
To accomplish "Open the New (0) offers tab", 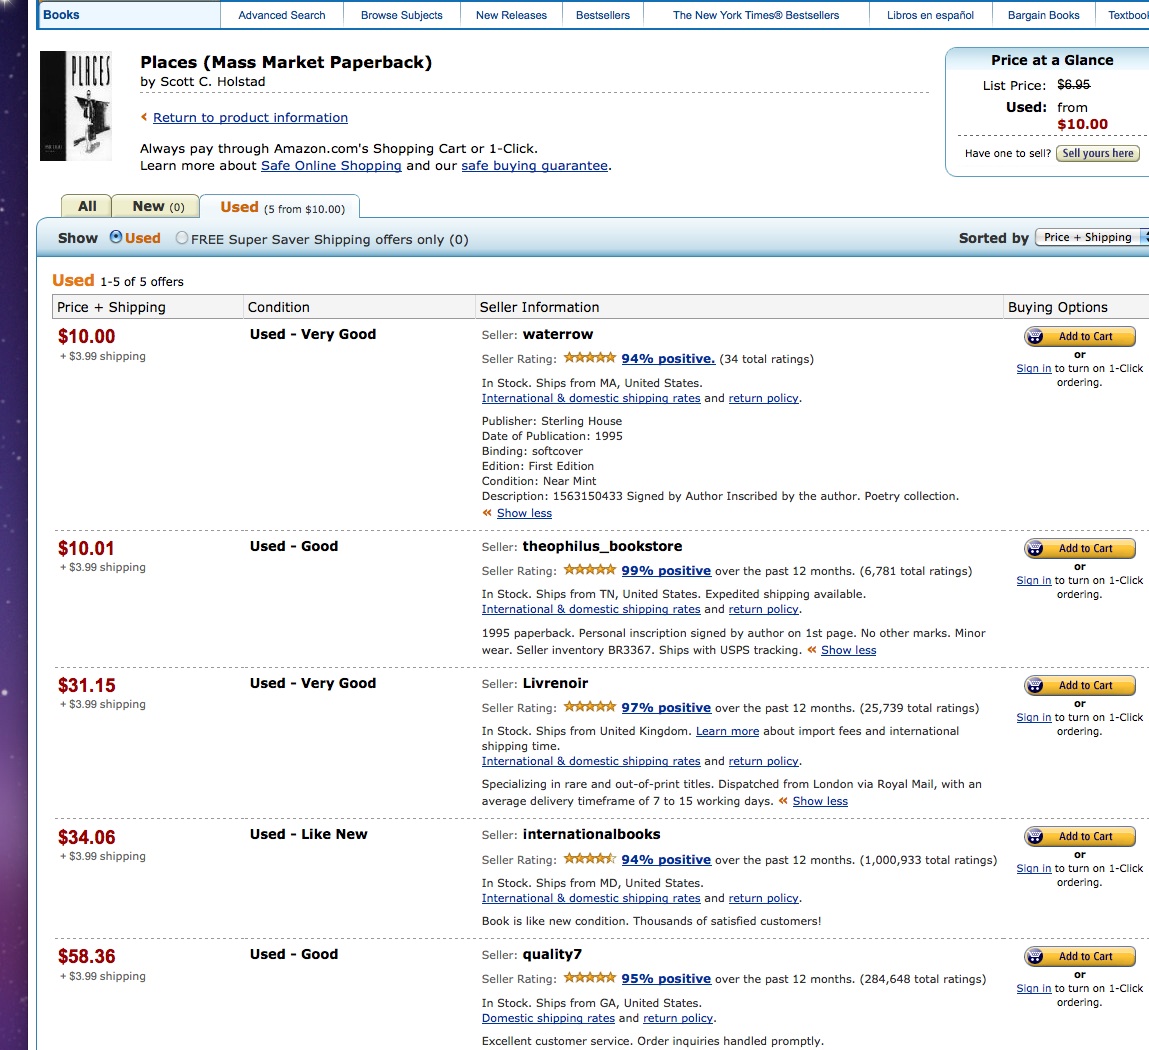I will point(158,207).
